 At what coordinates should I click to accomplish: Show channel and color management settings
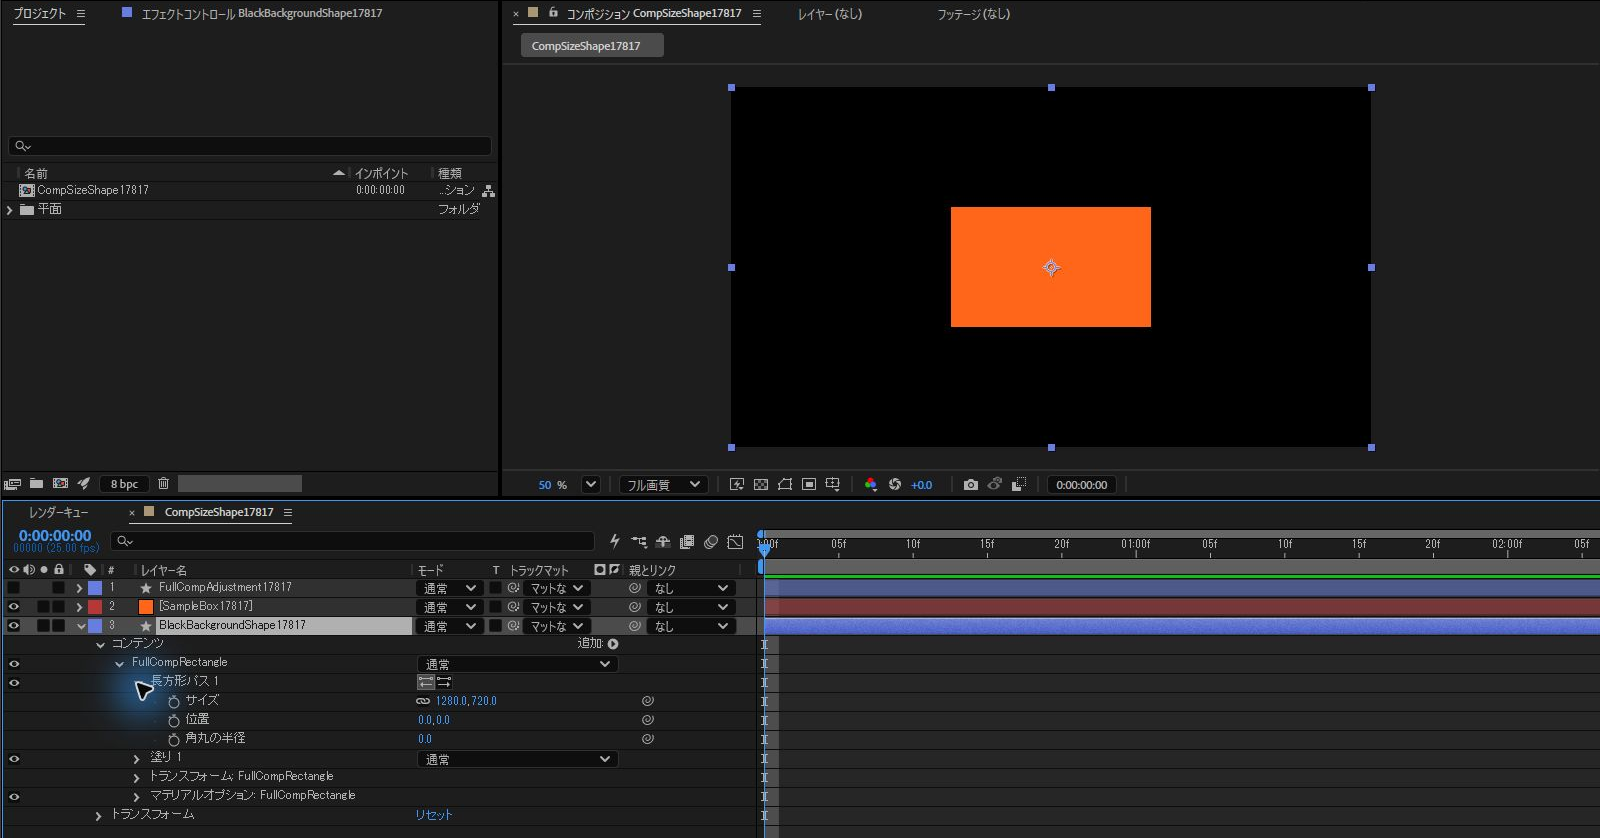871,485
